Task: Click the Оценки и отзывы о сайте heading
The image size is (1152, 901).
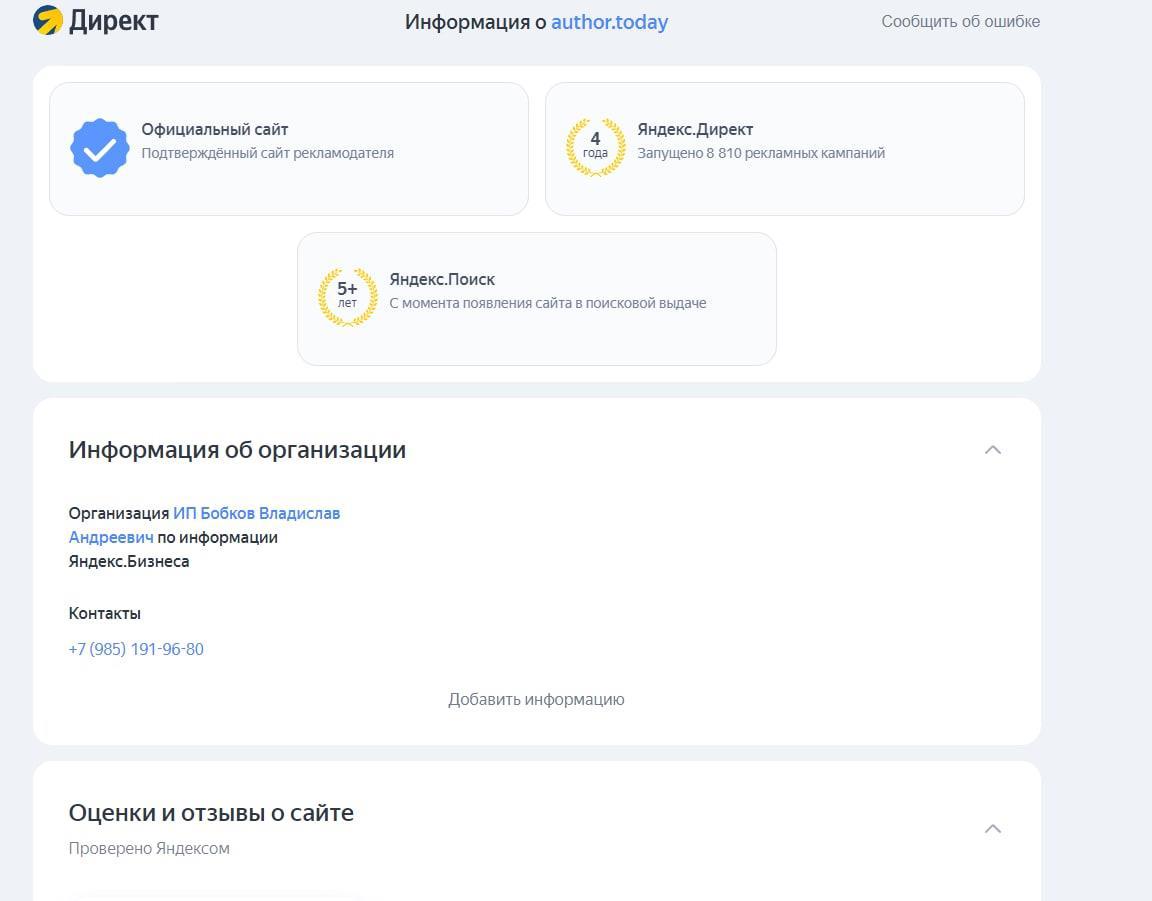Action: 211,813
